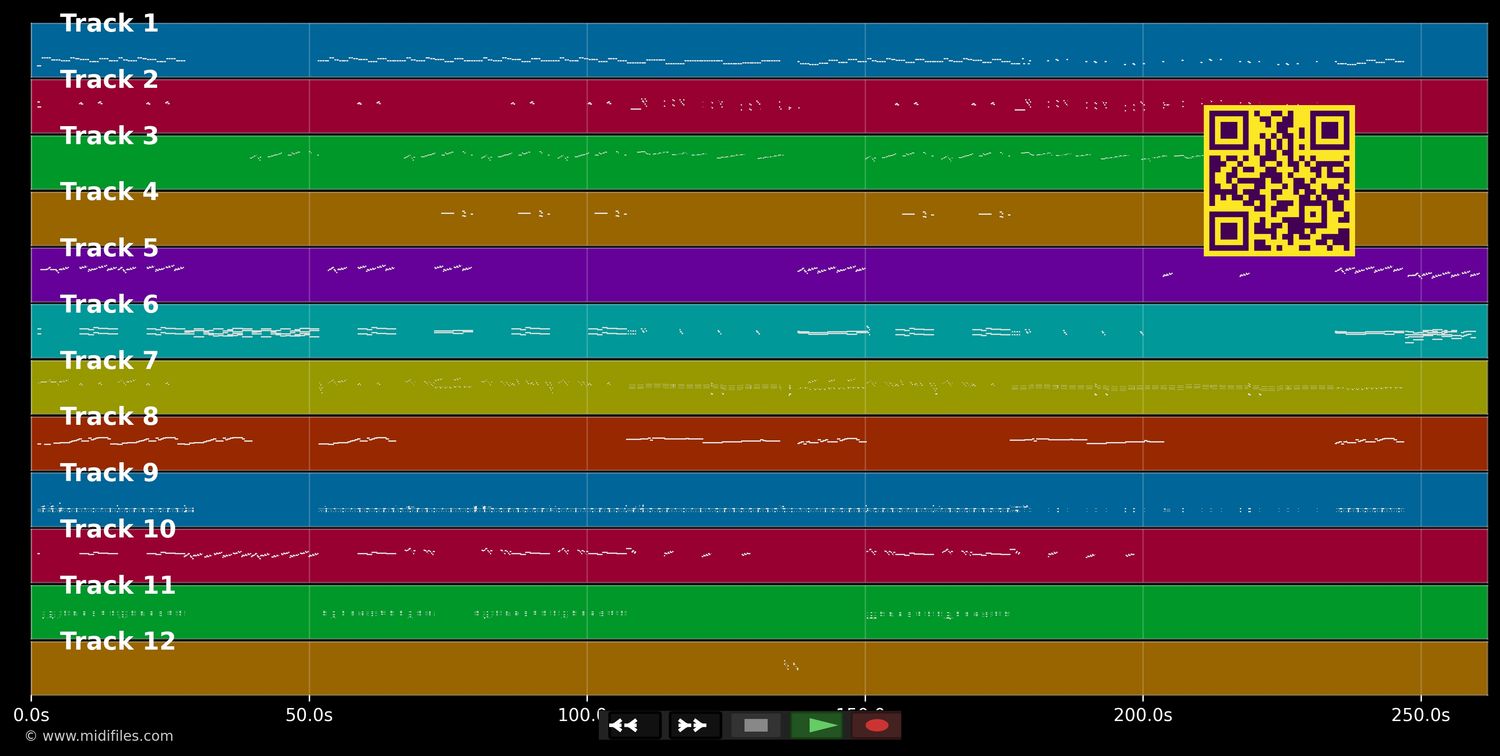Select the Track 9 label
The height and width of the screenshot is (756, 1500).
click(109, 473)
